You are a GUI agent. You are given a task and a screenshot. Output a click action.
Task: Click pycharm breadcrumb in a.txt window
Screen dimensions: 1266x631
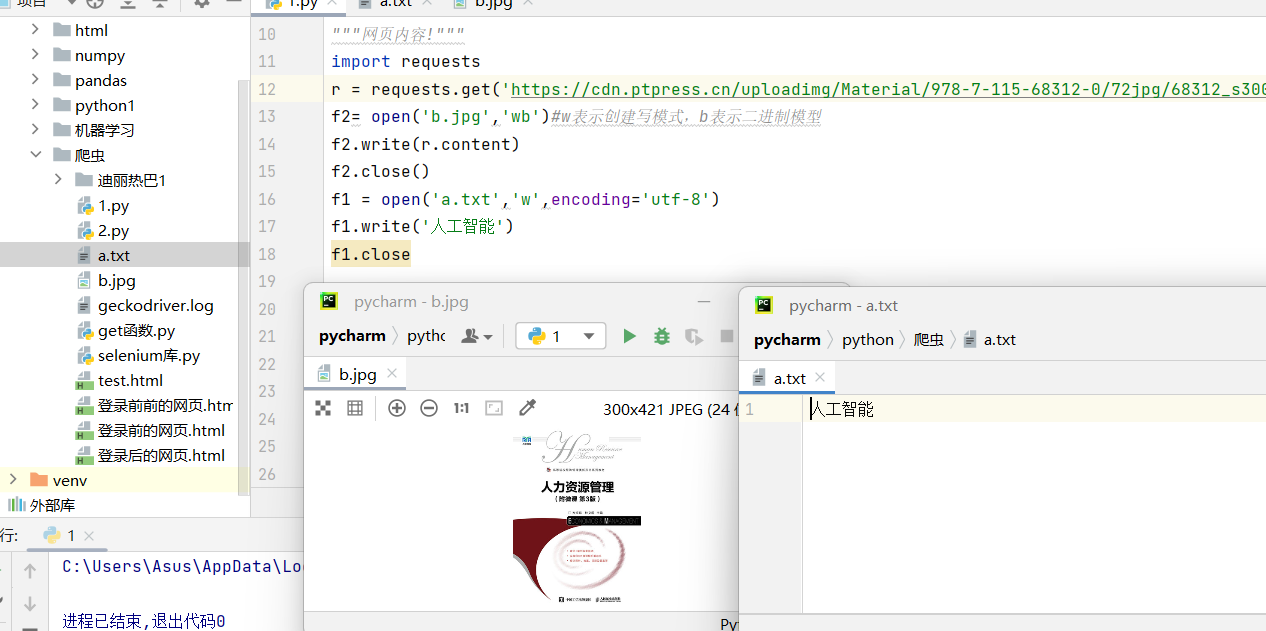pyautogui.click(x=787, y=339)
